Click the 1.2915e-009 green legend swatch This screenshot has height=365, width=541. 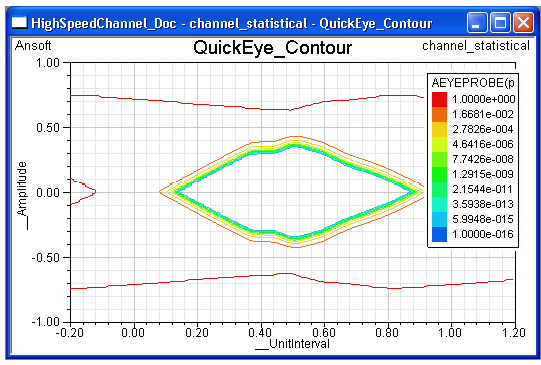[439, 174]
